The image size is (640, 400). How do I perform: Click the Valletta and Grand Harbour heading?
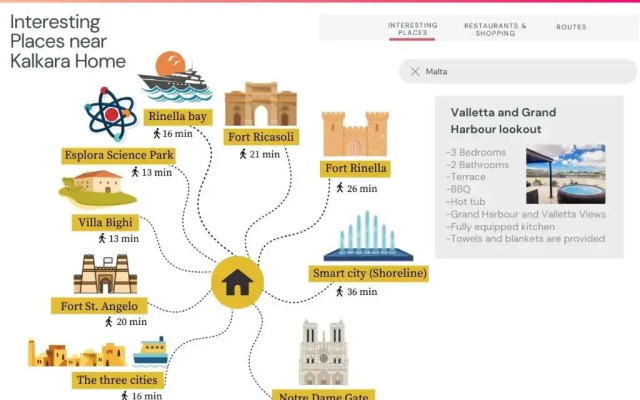[503, 121]
